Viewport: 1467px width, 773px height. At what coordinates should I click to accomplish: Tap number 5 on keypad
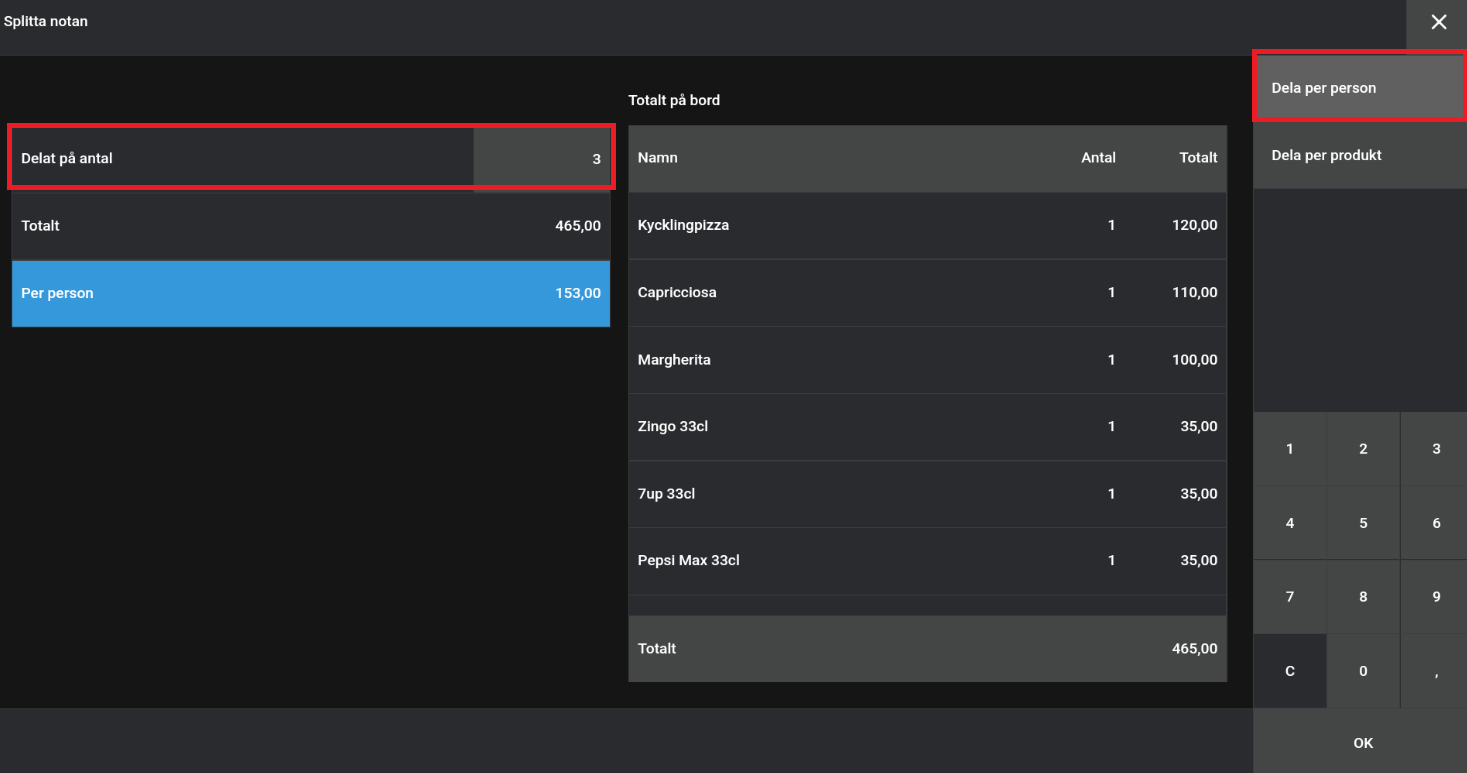pos(1363,523)
